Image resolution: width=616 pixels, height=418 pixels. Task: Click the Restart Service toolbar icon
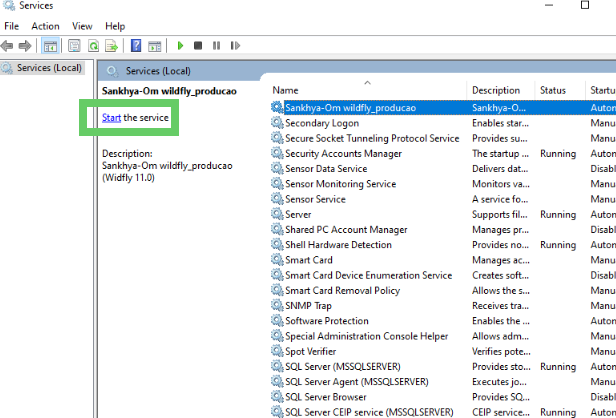coord(235,46)
